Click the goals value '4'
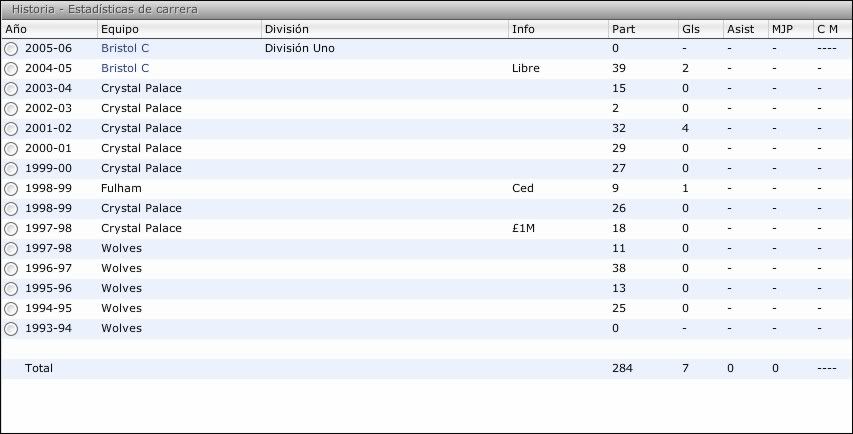Viewport: 853px width, 434px height. pos(685,128)
